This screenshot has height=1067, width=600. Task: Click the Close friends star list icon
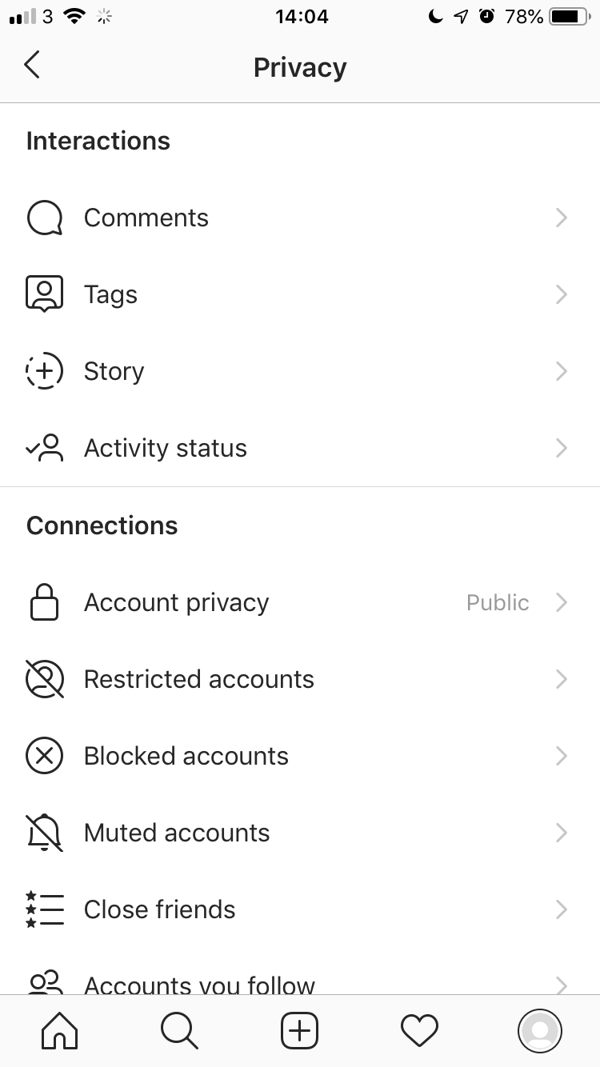point(44,909)
